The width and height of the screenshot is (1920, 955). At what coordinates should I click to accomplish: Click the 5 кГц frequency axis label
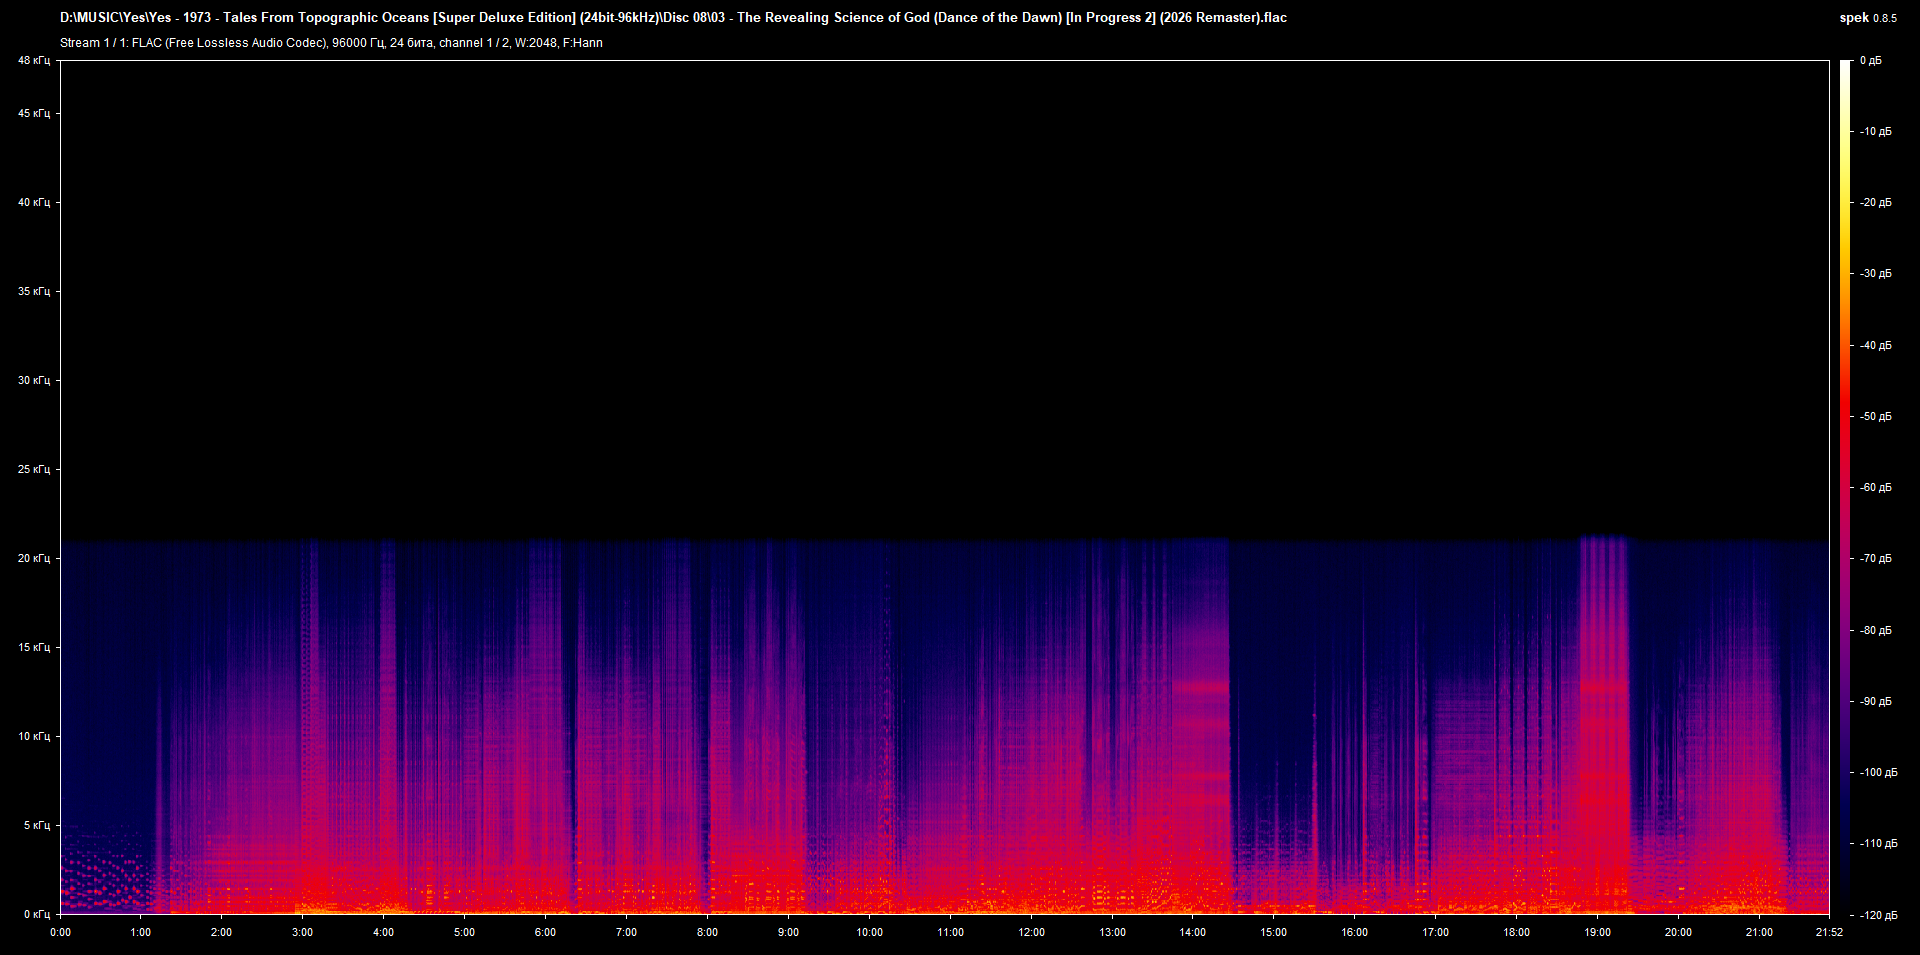37,826
